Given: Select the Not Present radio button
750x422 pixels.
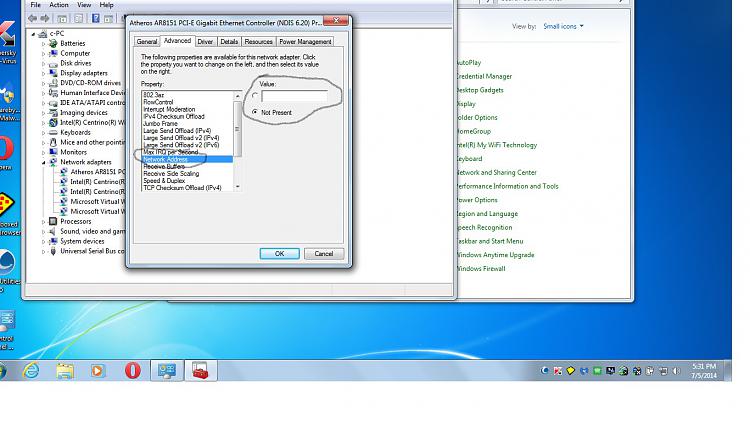Looking at the screenshot, I should pyautogui.click(x=255, y=112).
